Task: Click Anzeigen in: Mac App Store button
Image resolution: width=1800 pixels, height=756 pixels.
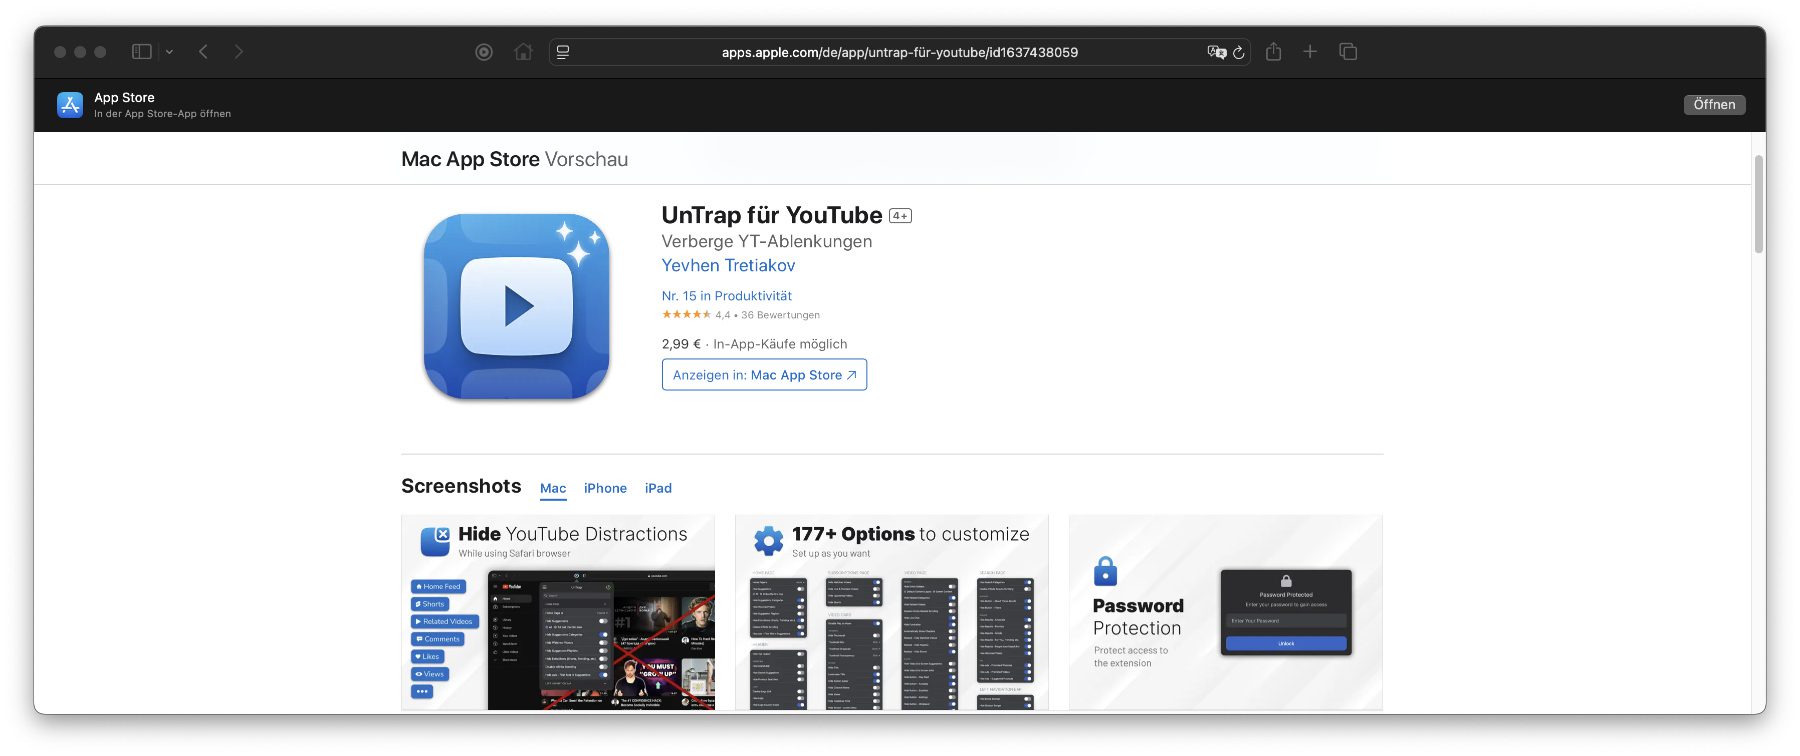Action: point(764,375)
